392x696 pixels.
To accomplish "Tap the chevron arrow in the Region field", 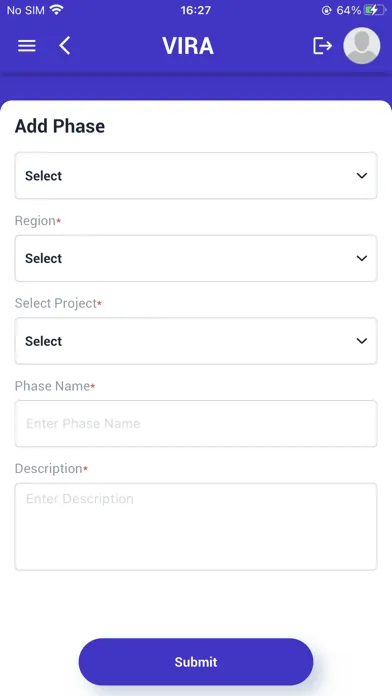I will (362, 258).
